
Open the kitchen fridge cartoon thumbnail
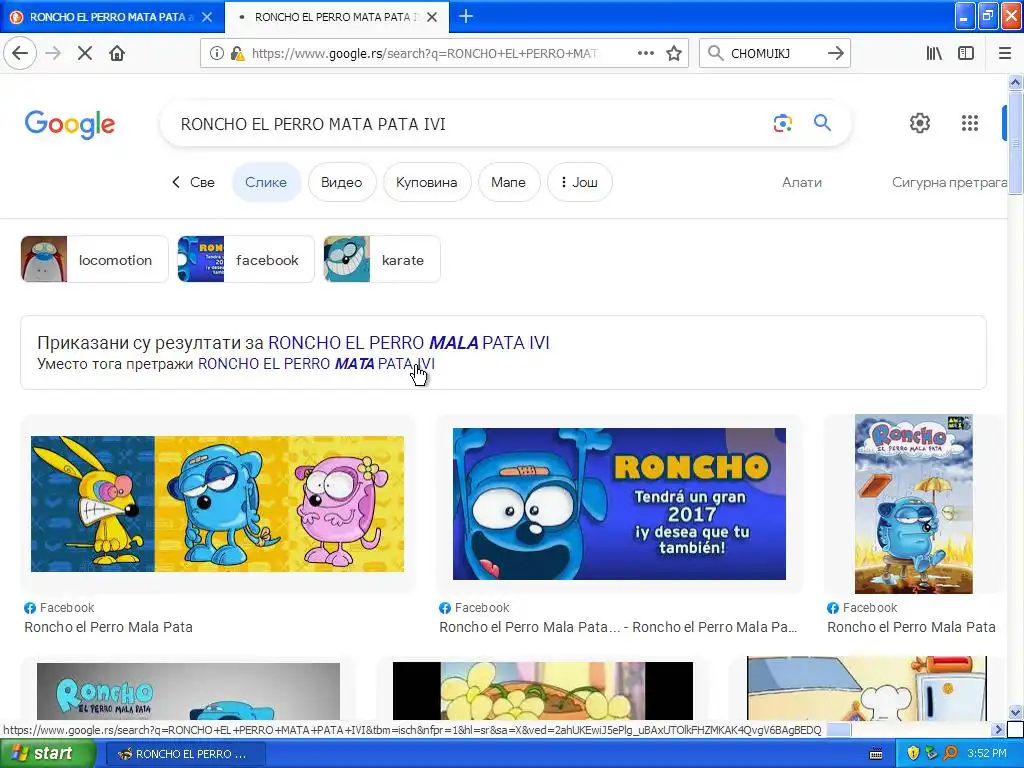[867, 688]
